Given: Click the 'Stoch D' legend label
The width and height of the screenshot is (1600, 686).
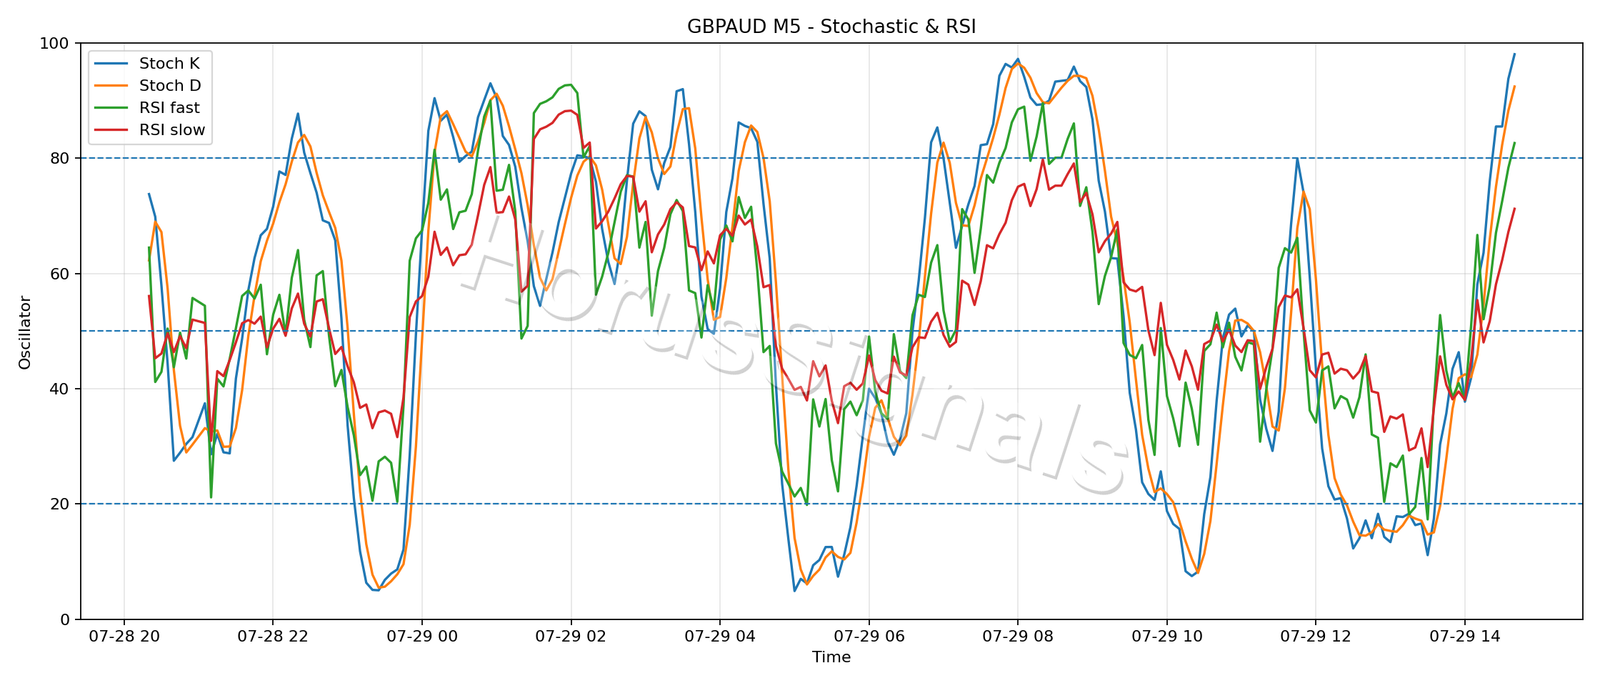Looking at the screenshot, I should [170, 86].
